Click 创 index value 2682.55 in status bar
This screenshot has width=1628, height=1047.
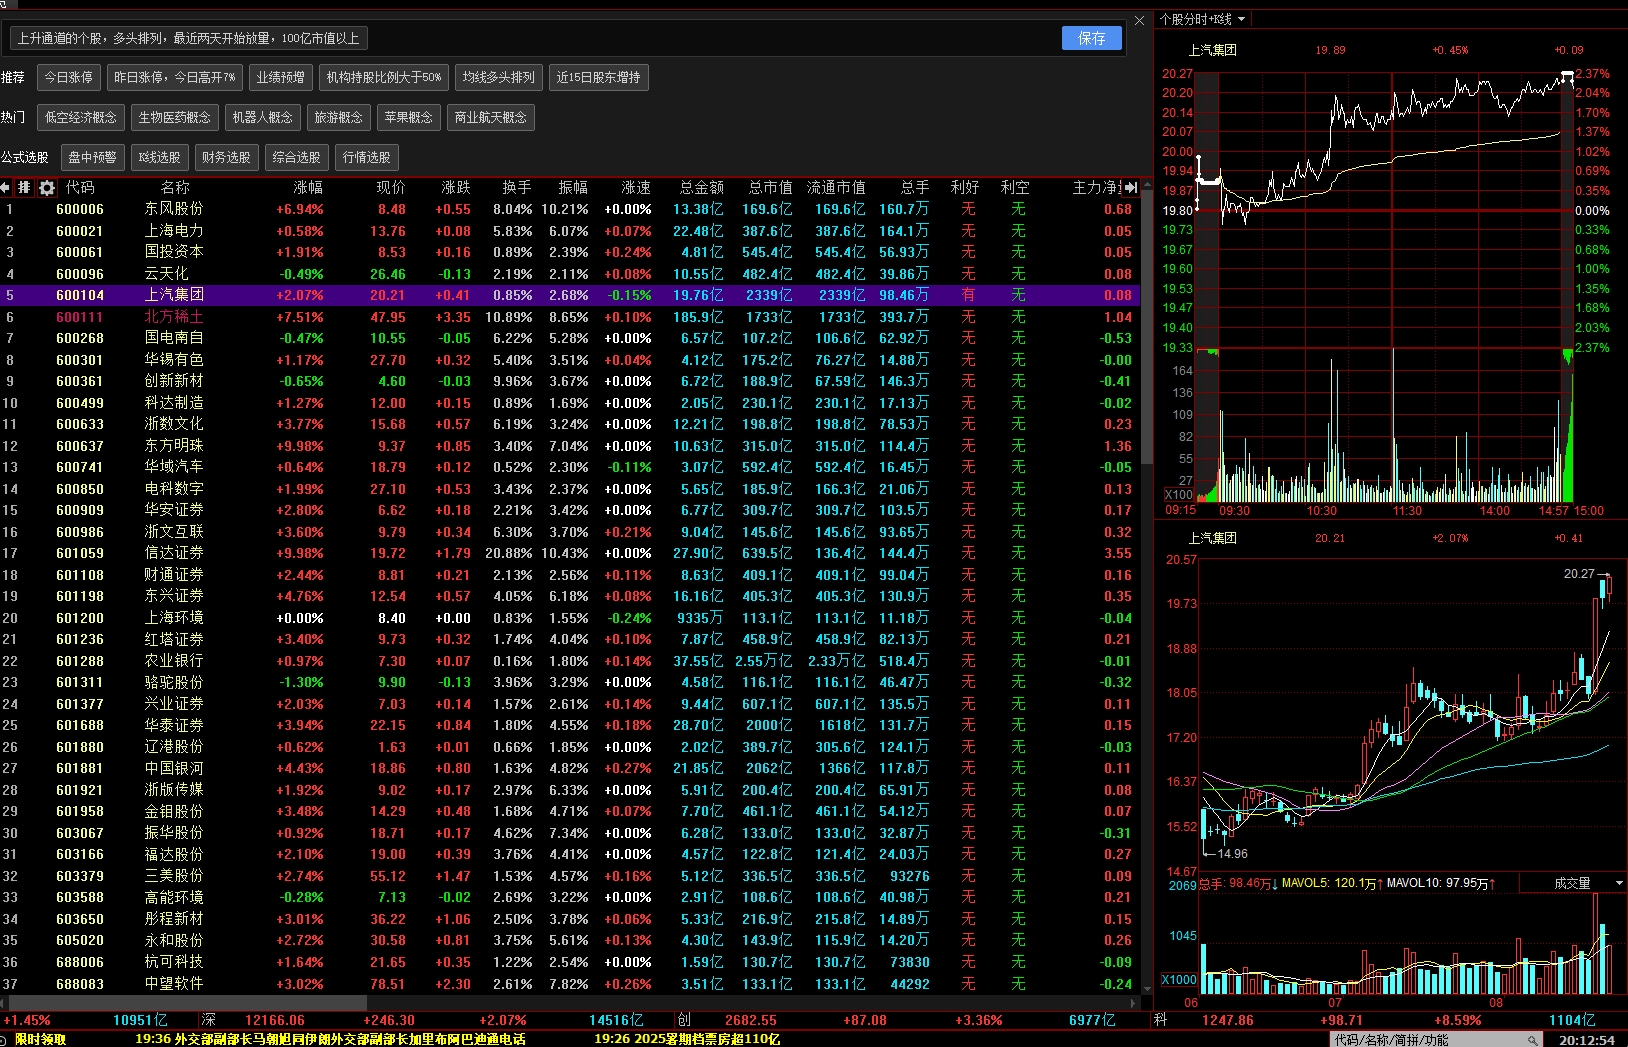pyautogui.click(x=751, y=1020)
